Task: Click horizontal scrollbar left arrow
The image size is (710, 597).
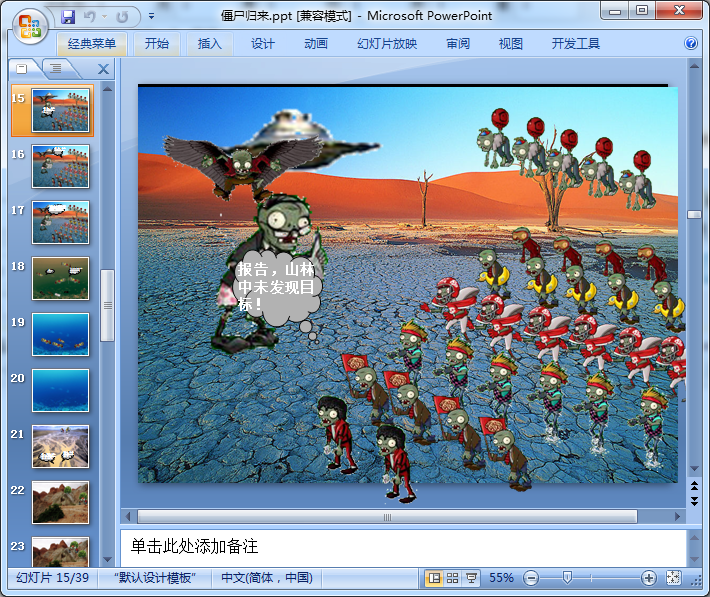Action: pyautogui.click(x=128, y=516)
